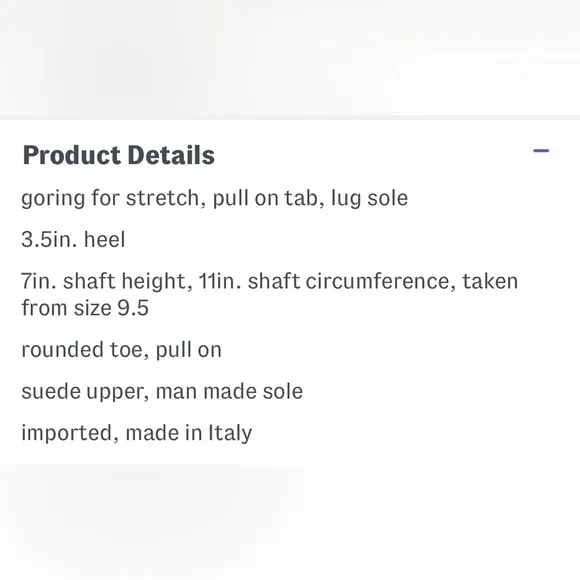The image size is (580, 580).
Task: Click the "7in. shaft height" text
Action: click(104, 281)
